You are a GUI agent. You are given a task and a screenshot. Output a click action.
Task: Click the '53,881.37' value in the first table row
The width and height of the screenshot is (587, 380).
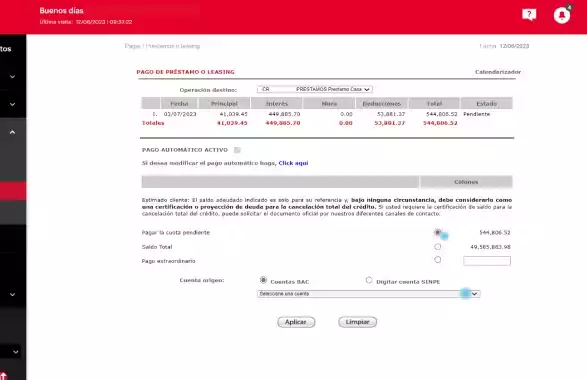[x=391, y=114]
